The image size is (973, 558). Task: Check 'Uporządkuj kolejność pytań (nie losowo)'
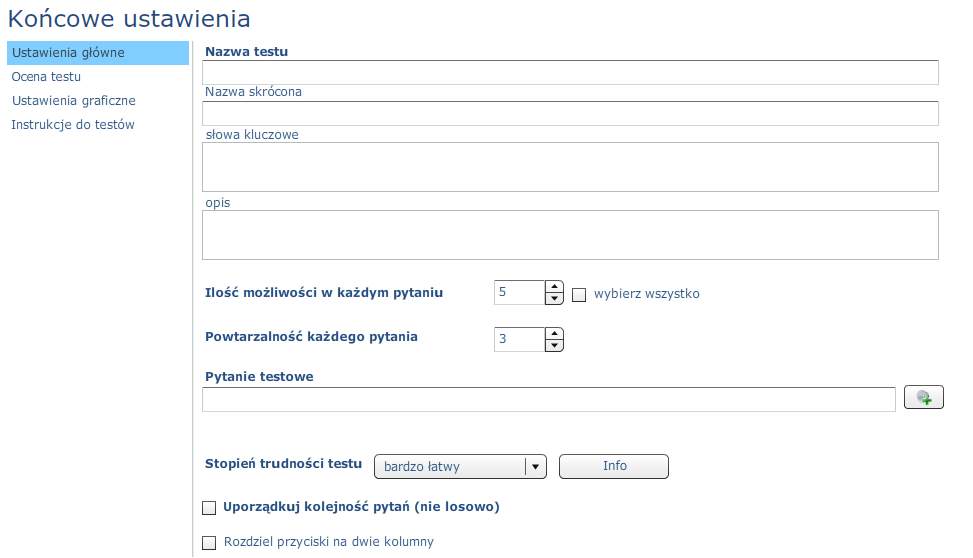click(209, 508)
